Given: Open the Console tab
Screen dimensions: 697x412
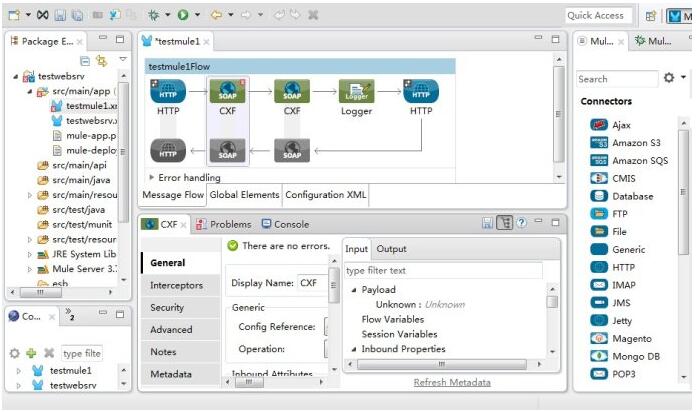Looking at the screenshot, I should coord(285,224).
